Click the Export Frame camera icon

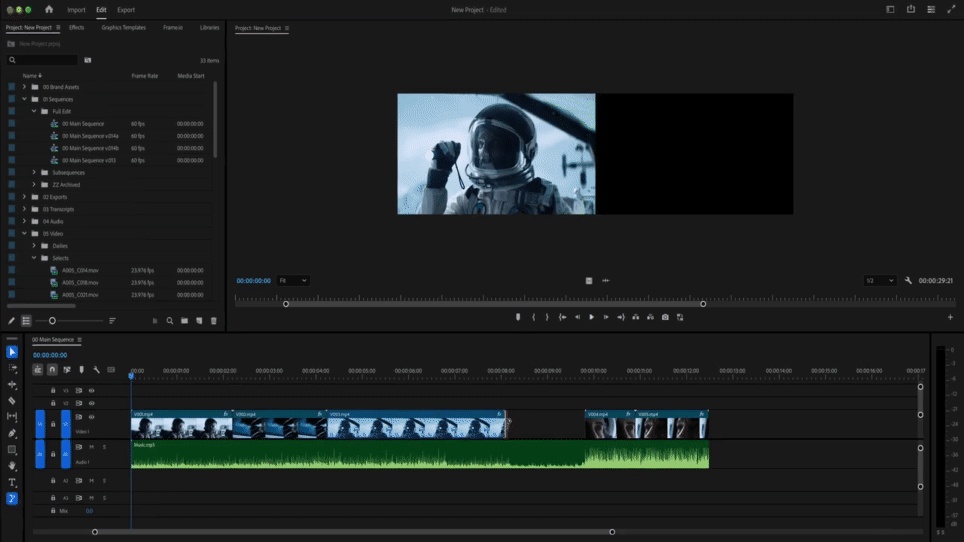coord(665,317)
